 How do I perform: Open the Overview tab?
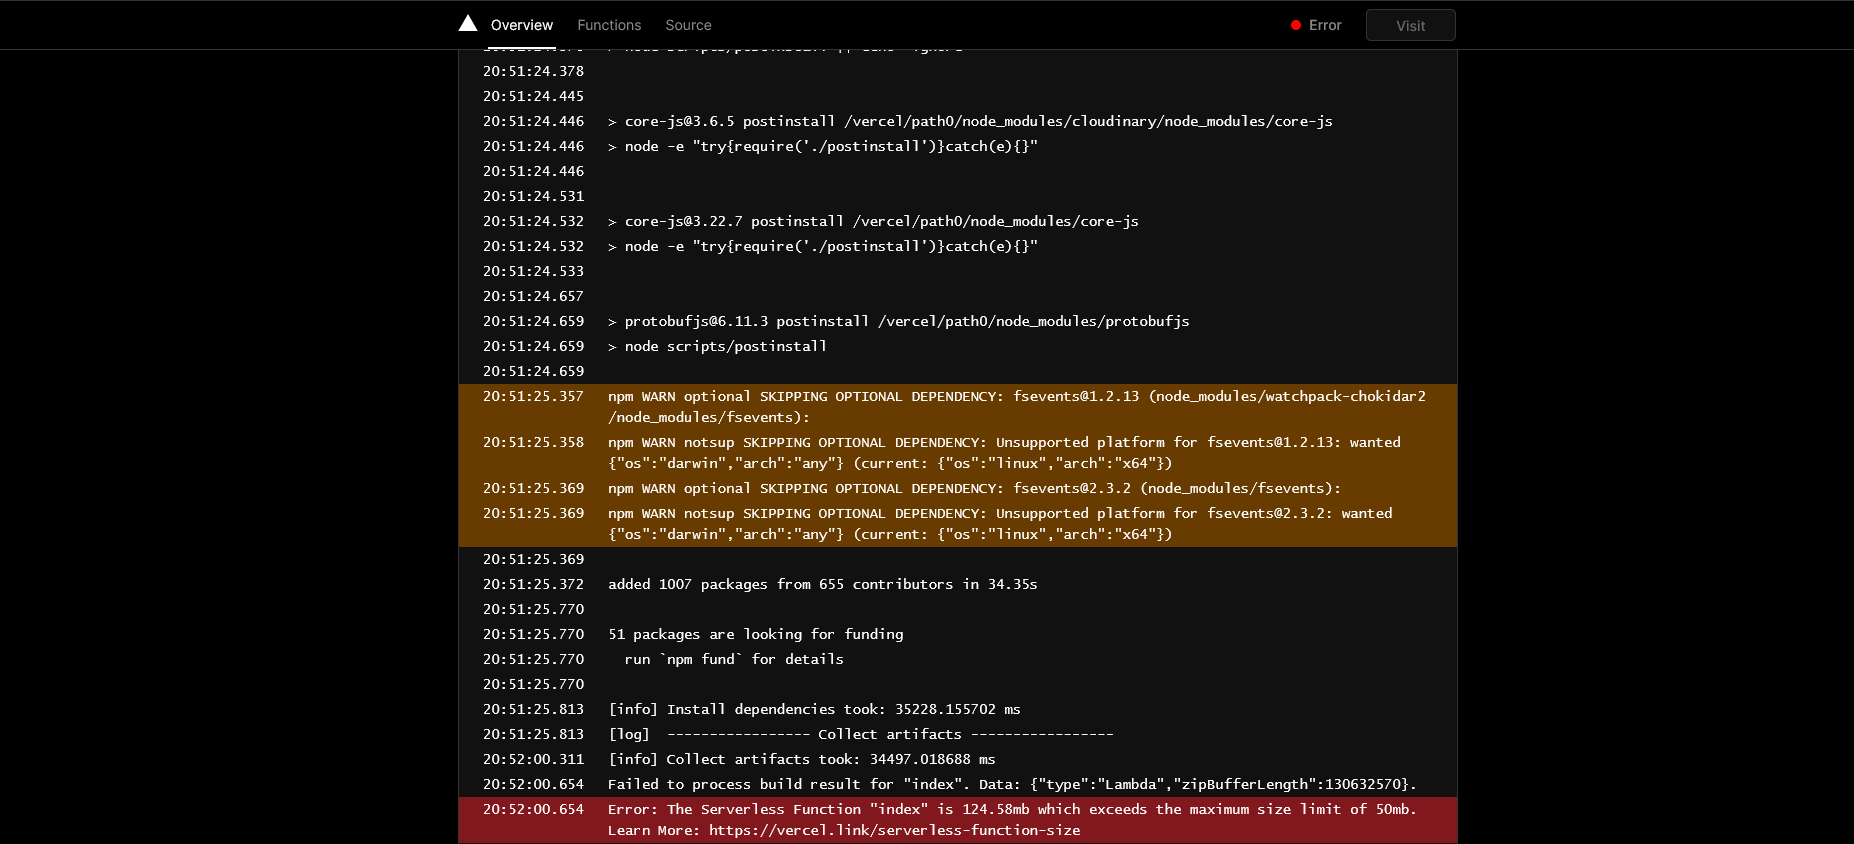coord(521,25)
